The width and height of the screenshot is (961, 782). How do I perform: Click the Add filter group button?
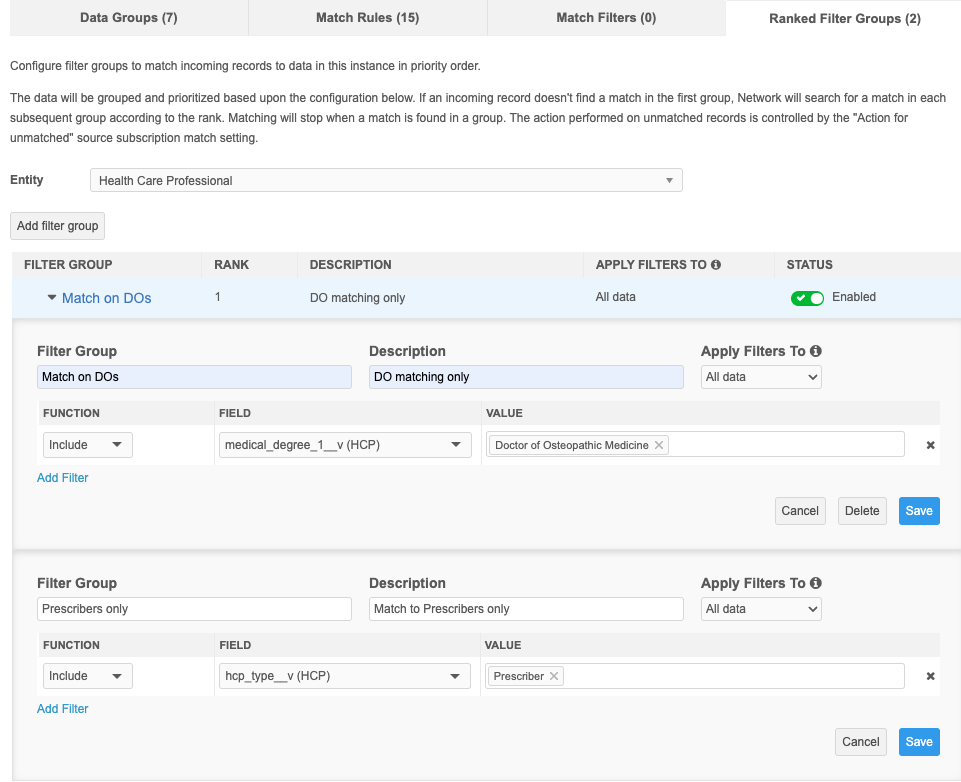point(58,226)
